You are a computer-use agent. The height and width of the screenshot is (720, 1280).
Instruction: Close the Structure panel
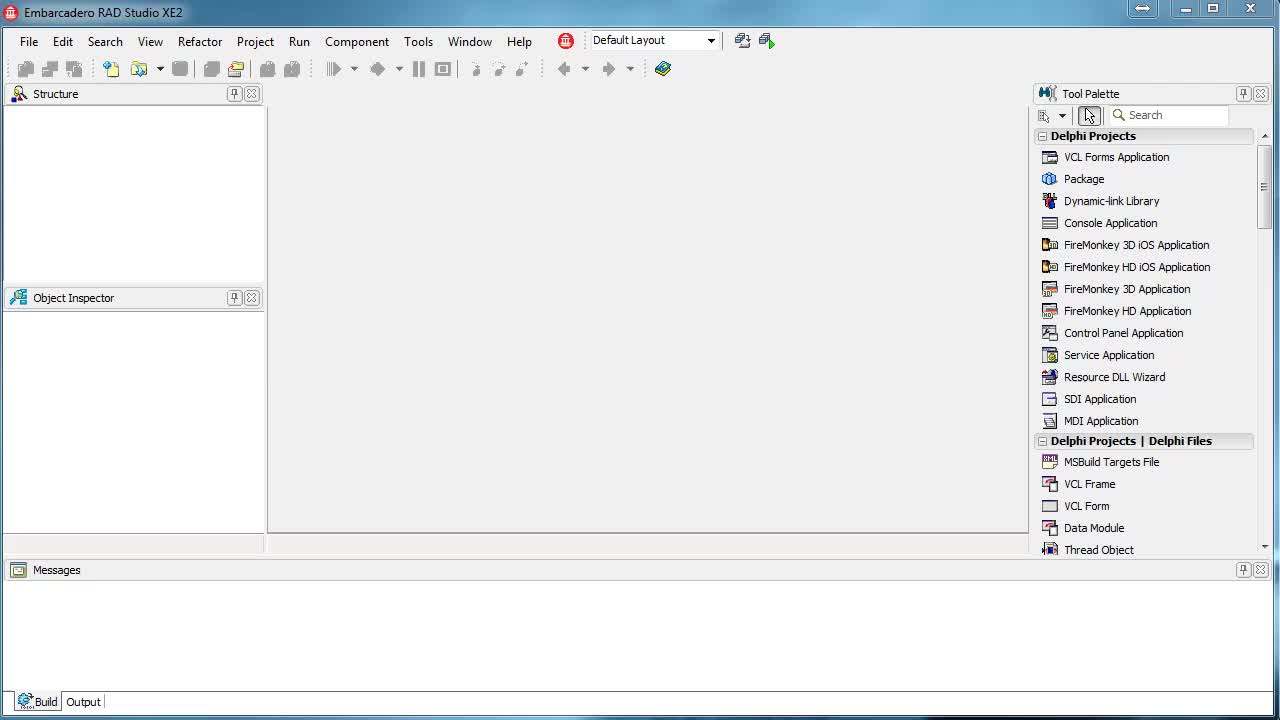(252, 94)
